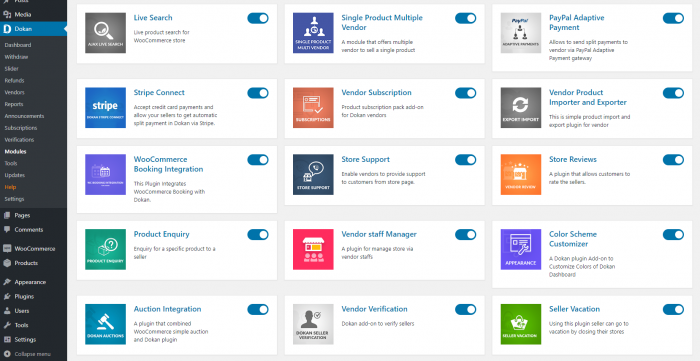Open the orange Help menu item
This screenshot has width=700, height=361.
point(10,187)
